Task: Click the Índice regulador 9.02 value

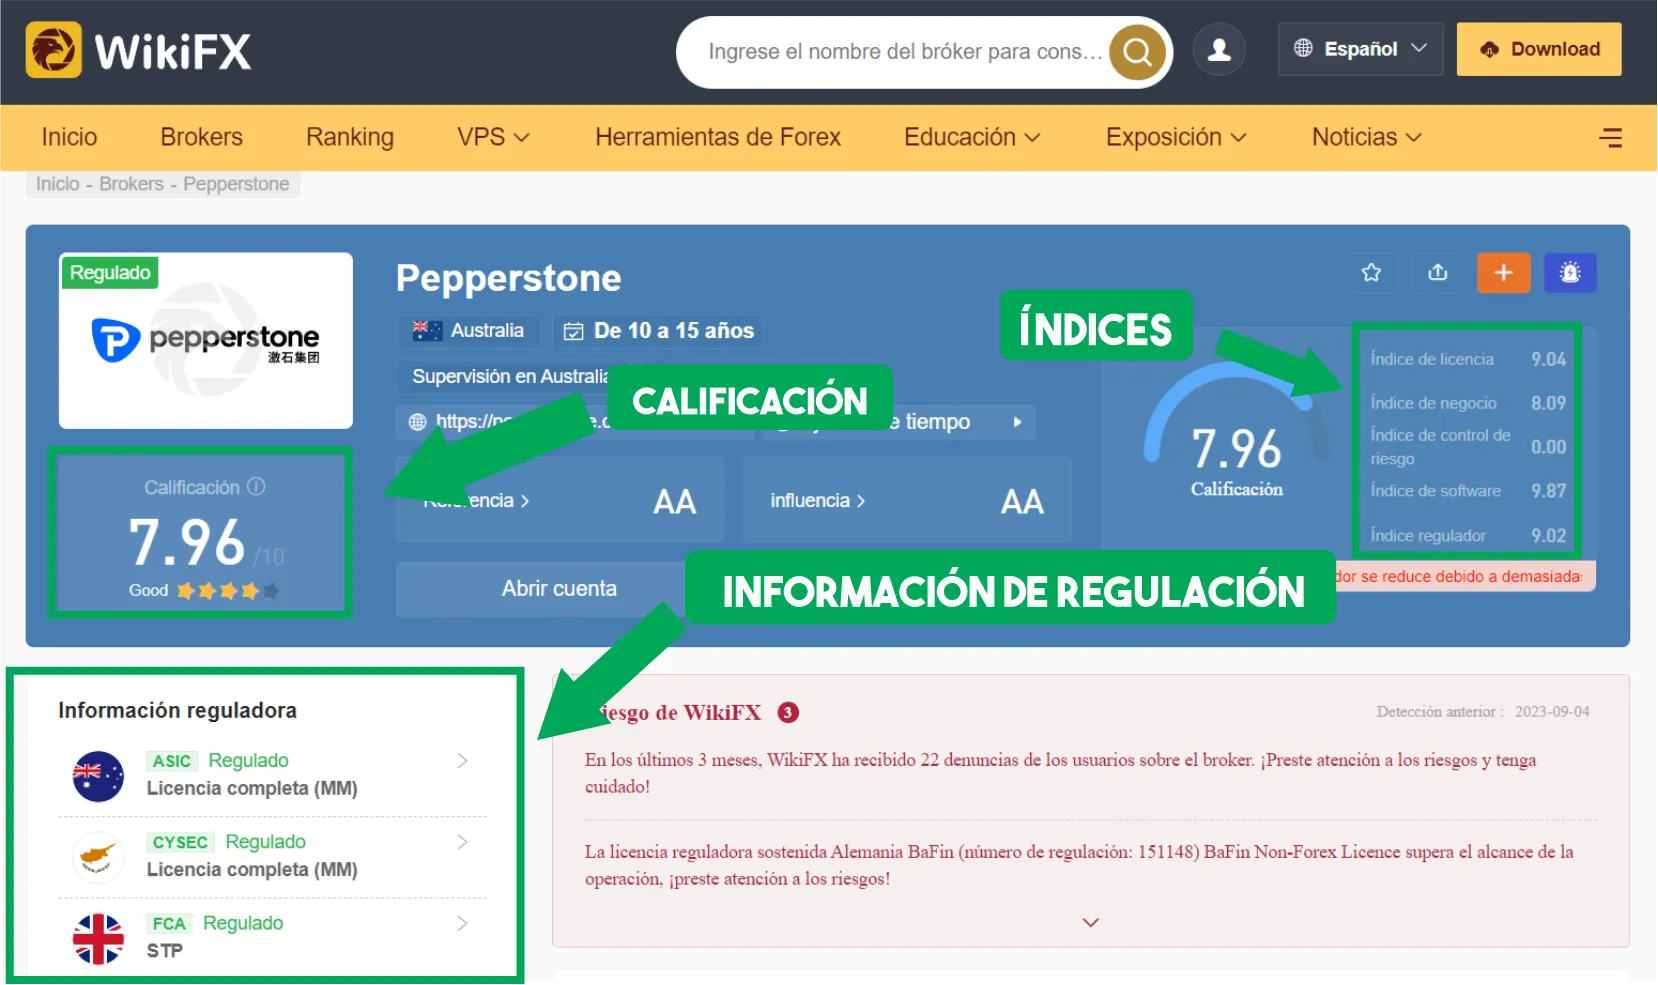Action: (1548, 536)
